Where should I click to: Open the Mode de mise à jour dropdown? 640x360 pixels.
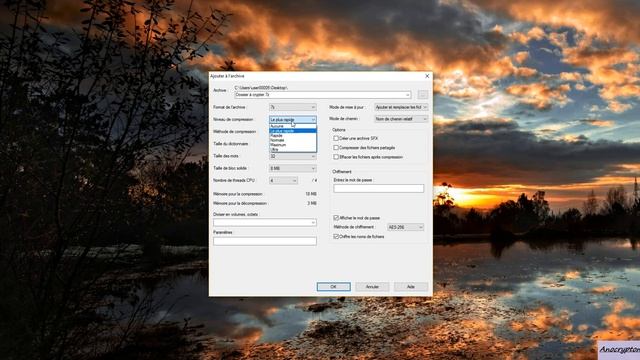click(x=401, y=107)
